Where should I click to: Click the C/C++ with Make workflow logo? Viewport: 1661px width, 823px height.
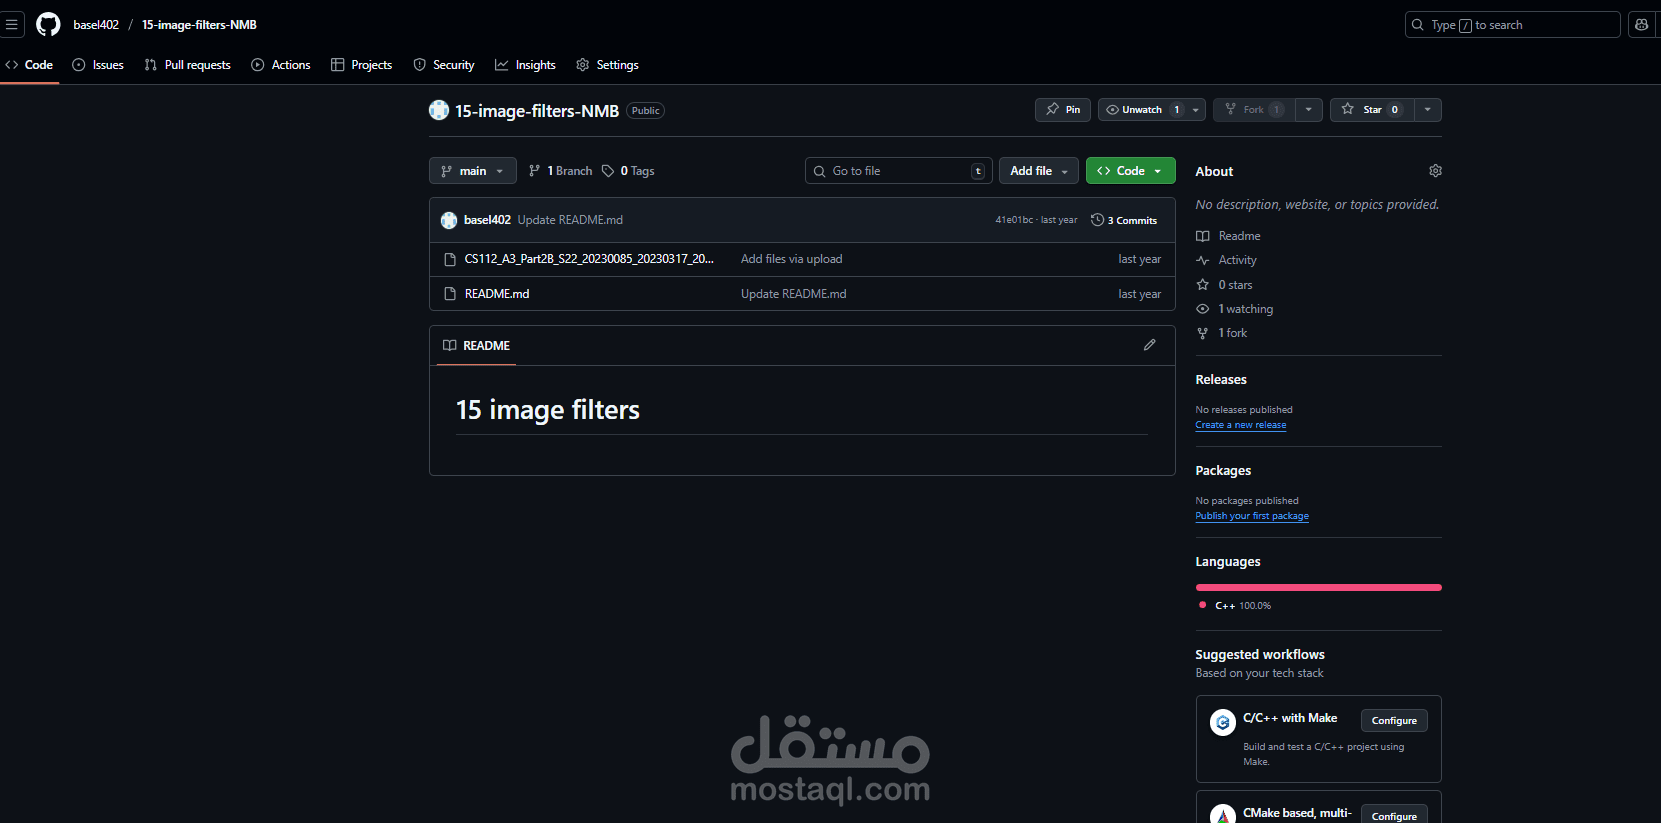pyautogui.click(x=1223, y=723)
